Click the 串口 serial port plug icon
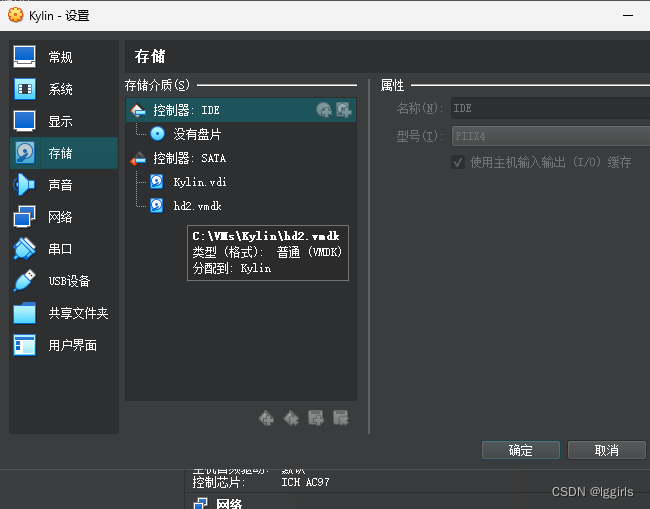This screenshot has width=650, height=509. 24,249
